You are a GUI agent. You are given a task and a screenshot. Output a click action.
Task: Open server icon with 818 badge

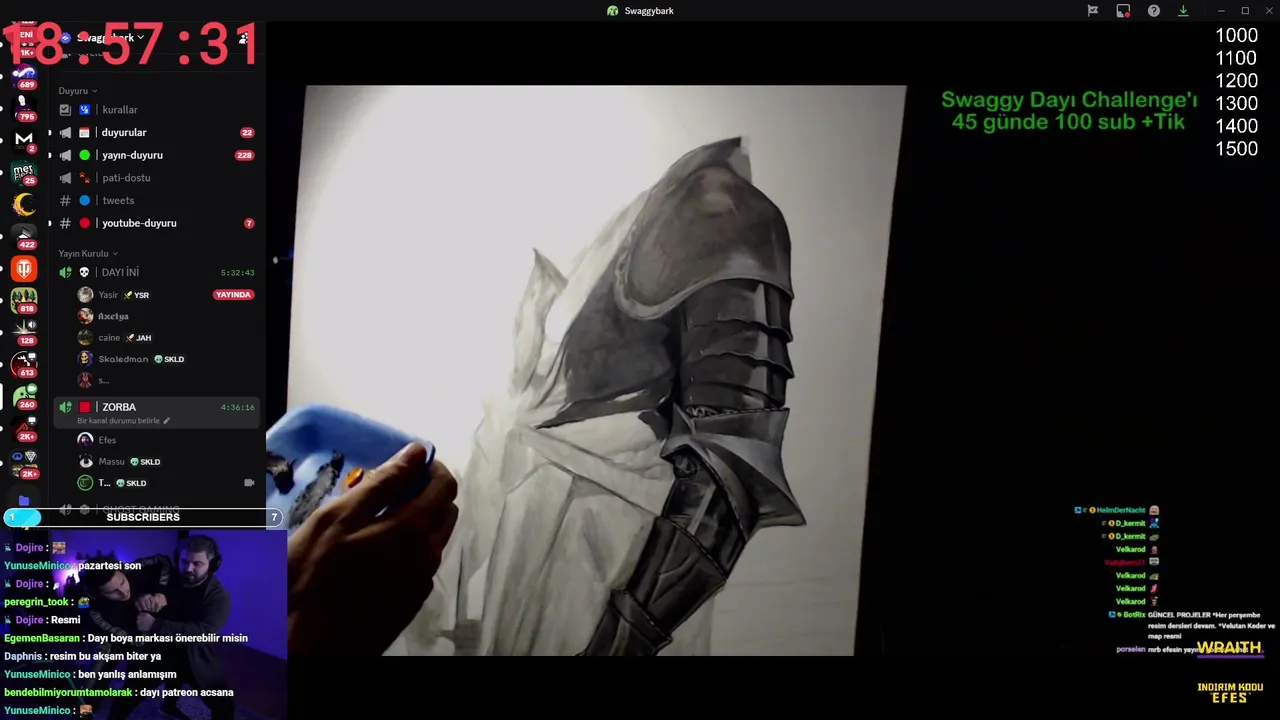point(25,300)
